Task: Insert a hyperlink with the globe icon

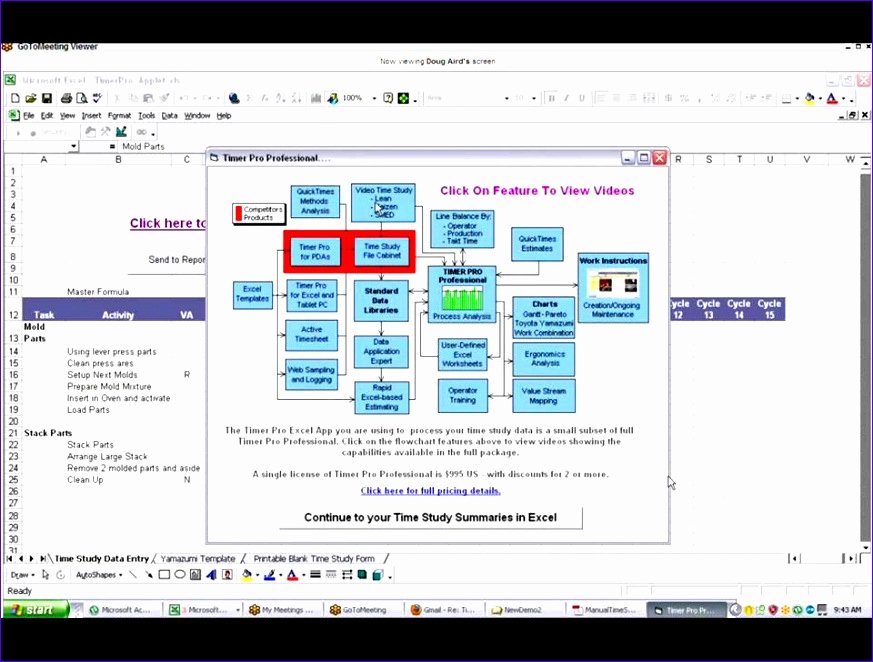Action: click(234, 99)
